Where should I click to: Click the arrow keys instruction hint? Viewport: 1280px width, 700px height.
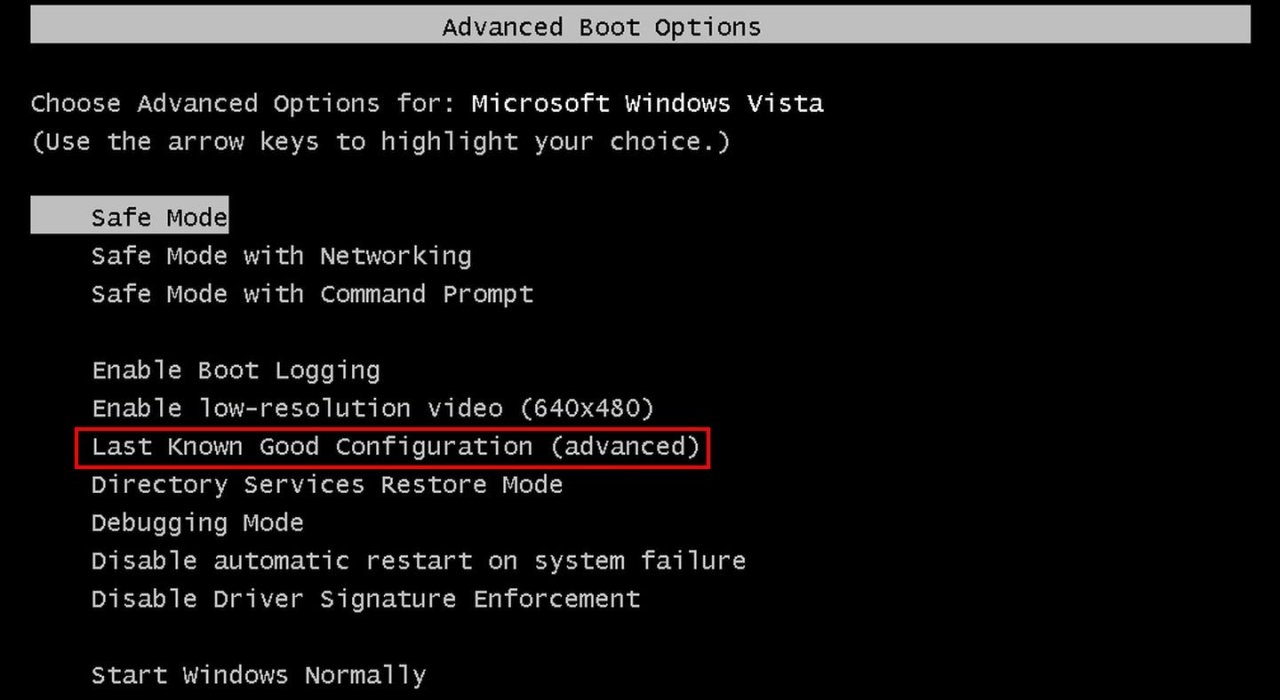click(381, 142)
